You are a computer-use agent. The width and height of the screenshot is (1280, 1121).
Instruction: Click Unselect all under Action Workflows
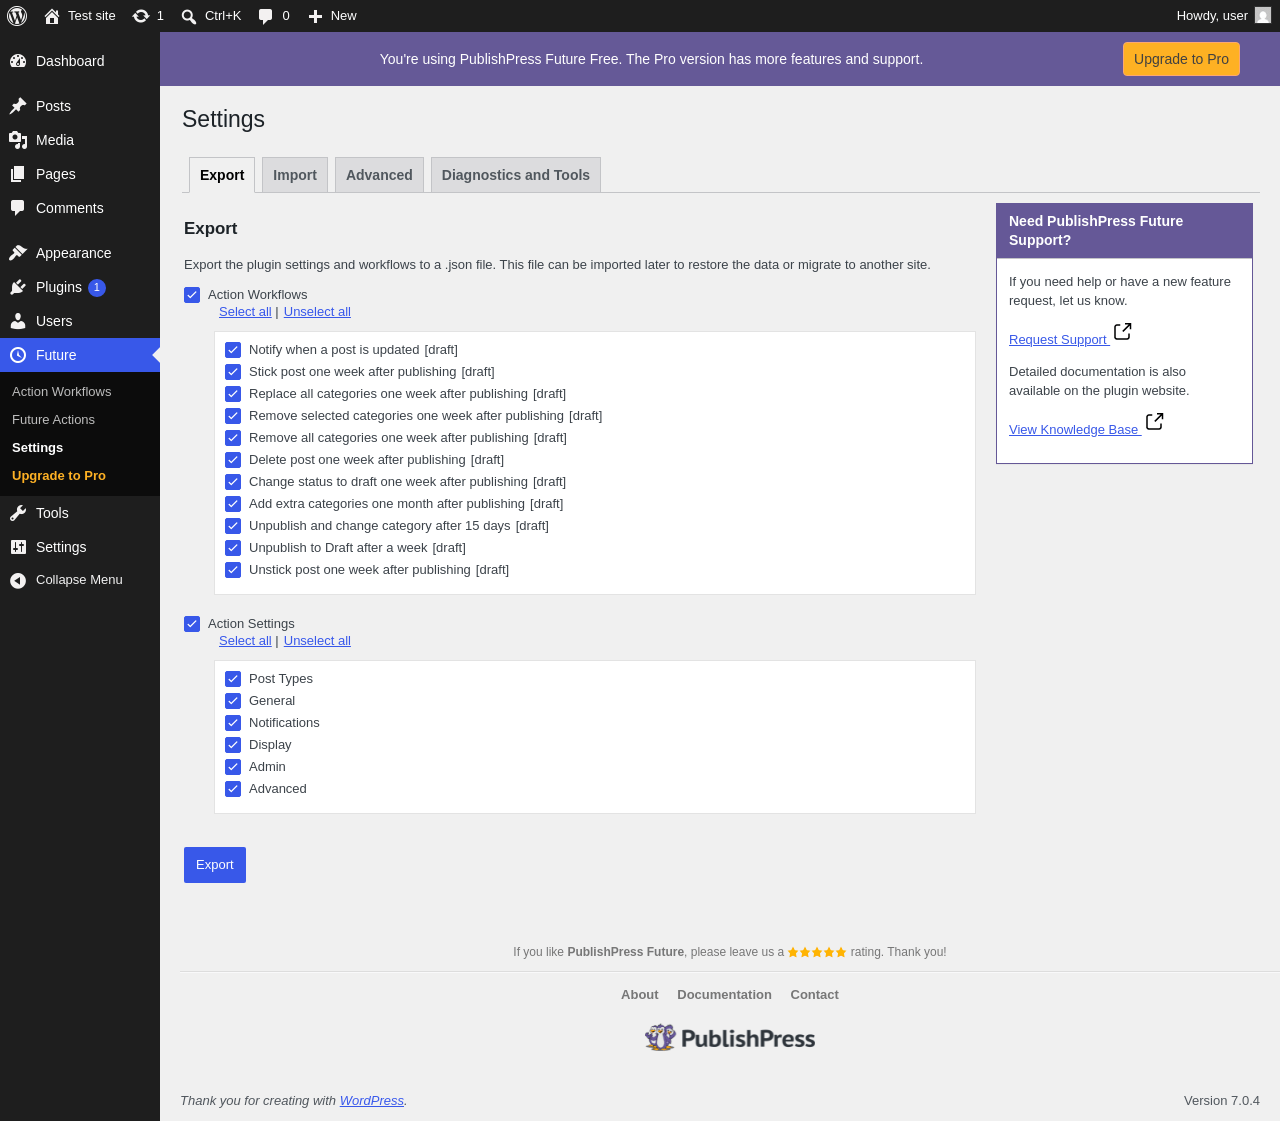click(x=317, y=312)
